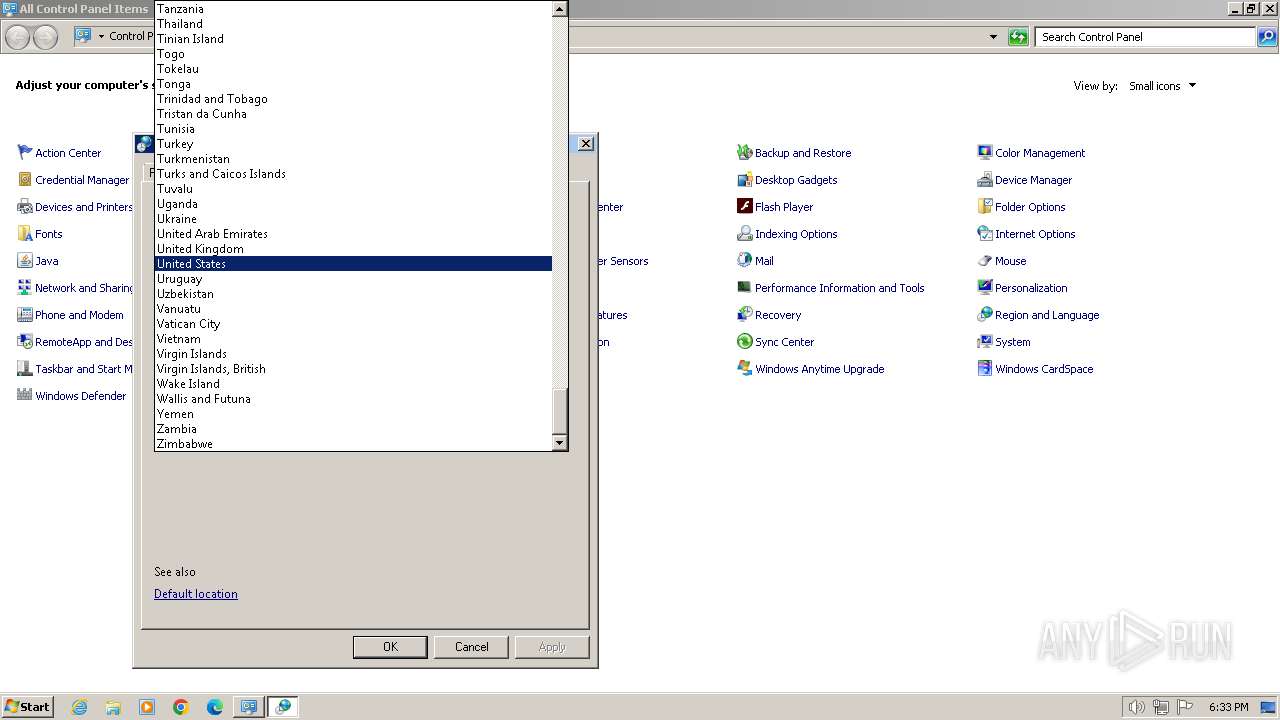Select Ukraine in the location list
Viewport: 1280px width, 720px height.
click(353, 219)
